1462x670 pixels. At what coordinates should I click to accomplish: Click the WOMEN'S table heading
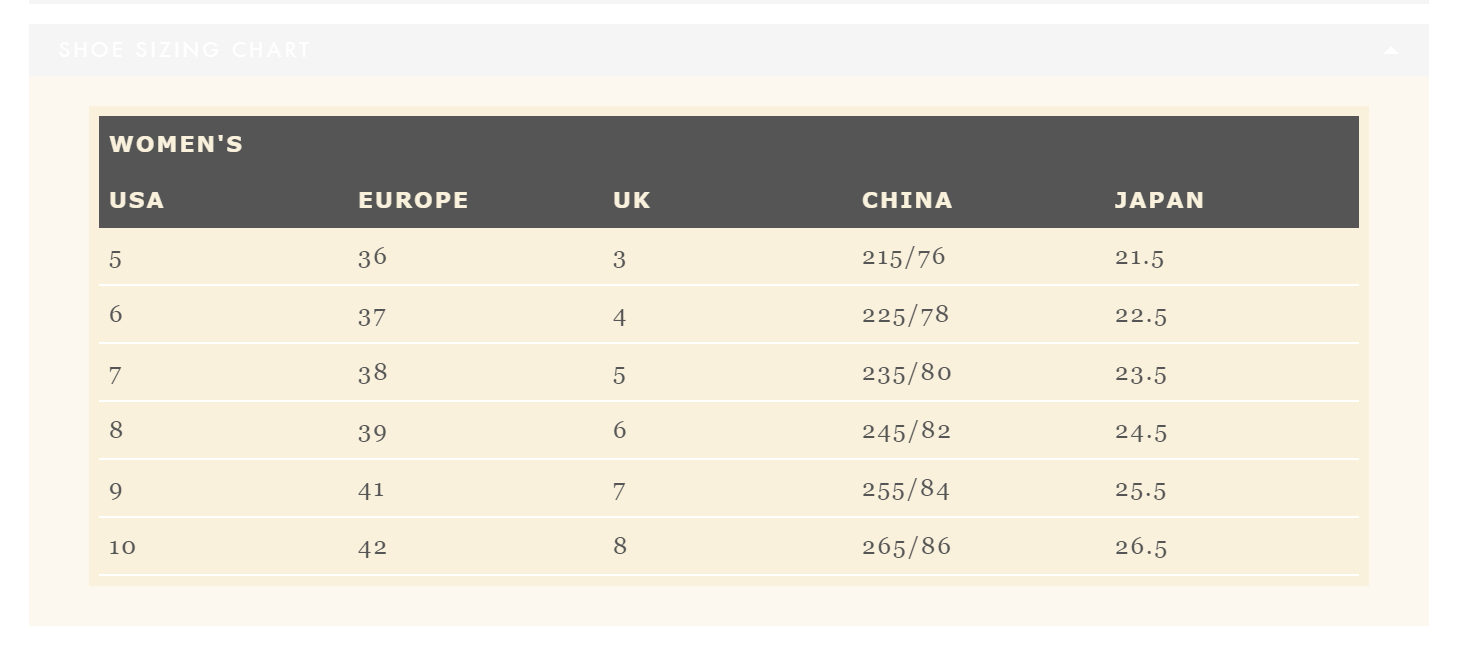tap(176, 144)
